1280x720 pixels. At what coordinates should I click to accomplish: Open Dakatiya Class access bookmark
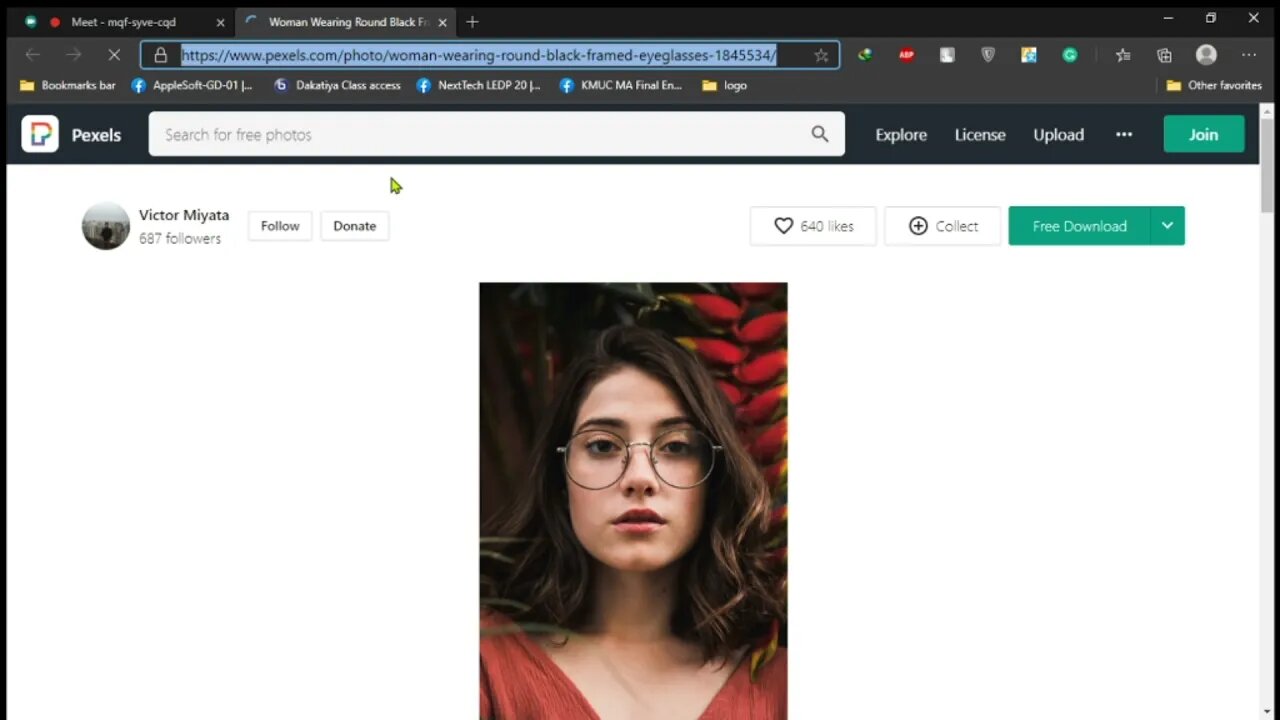pos(337,86)
